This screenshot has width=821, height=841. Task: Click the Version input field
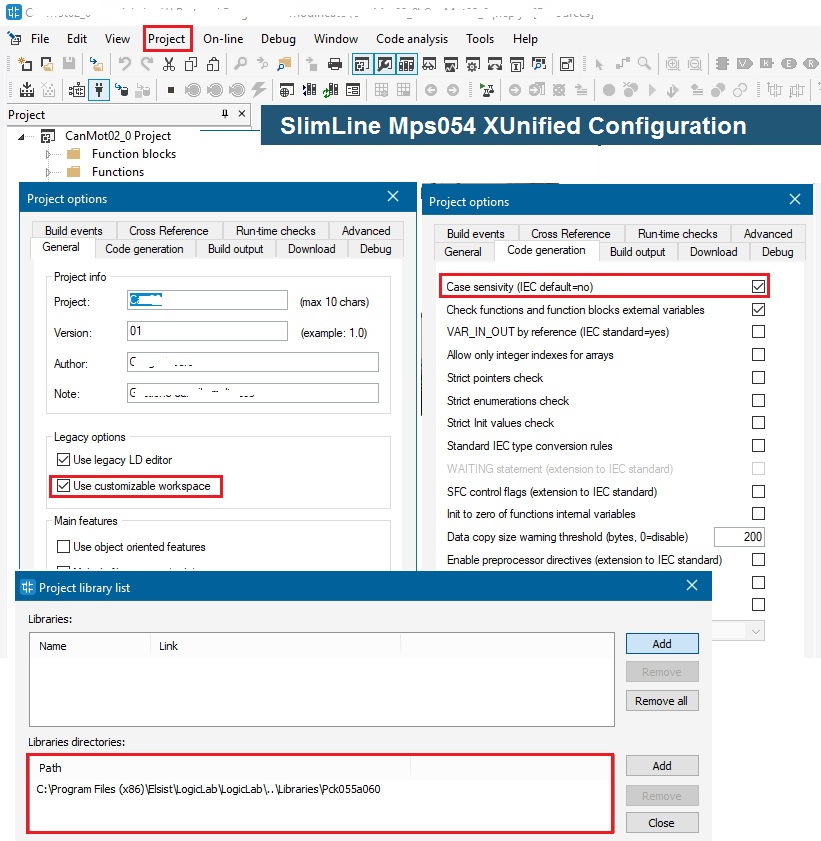(x=208, y=331)
